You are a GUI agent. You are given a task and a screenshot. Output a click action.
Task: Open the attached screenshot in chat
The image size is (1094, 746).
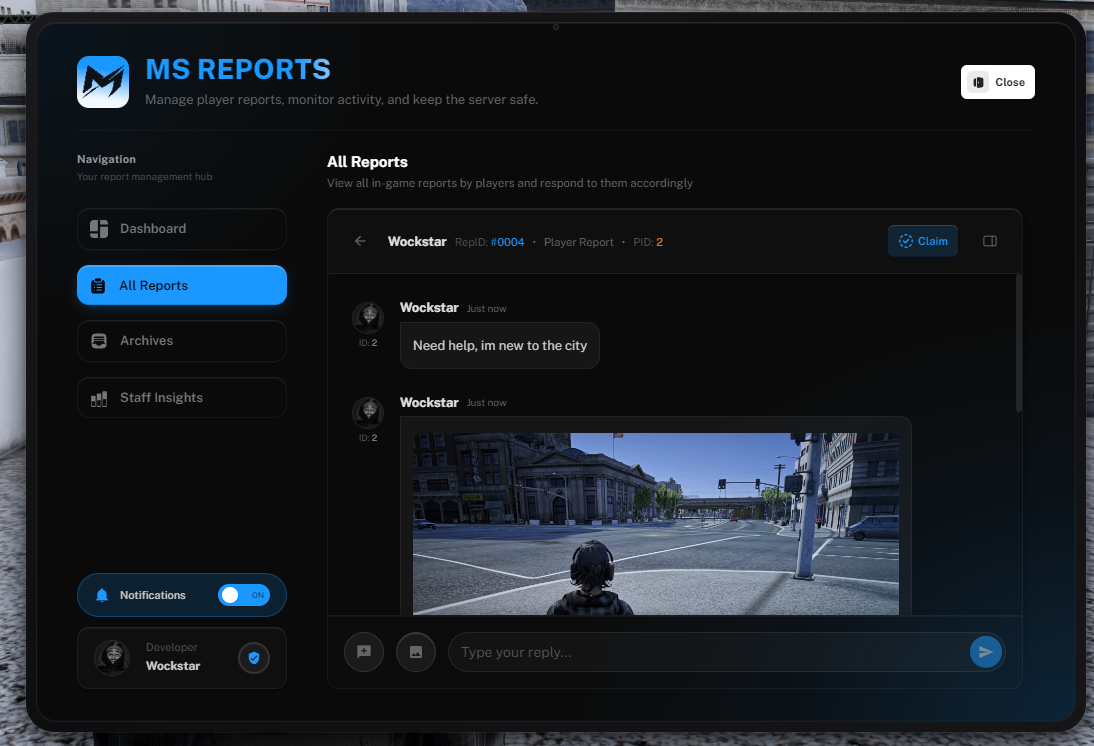pos(656,523)
